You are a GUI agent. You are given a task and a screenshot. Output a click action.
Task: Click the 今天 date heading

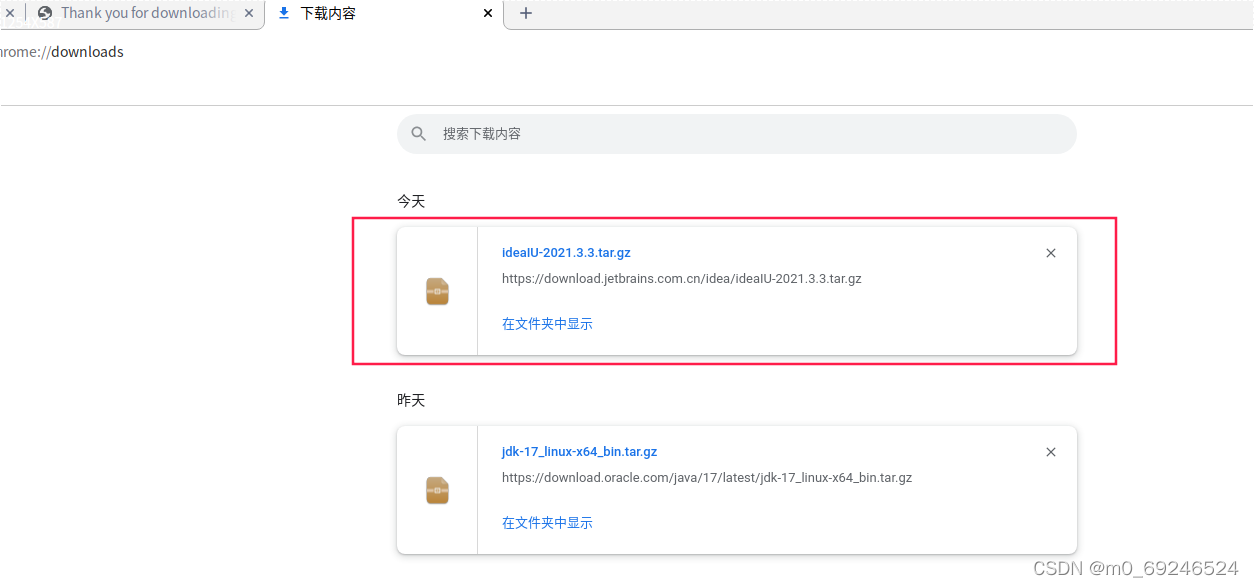click(x=411, y=201)
